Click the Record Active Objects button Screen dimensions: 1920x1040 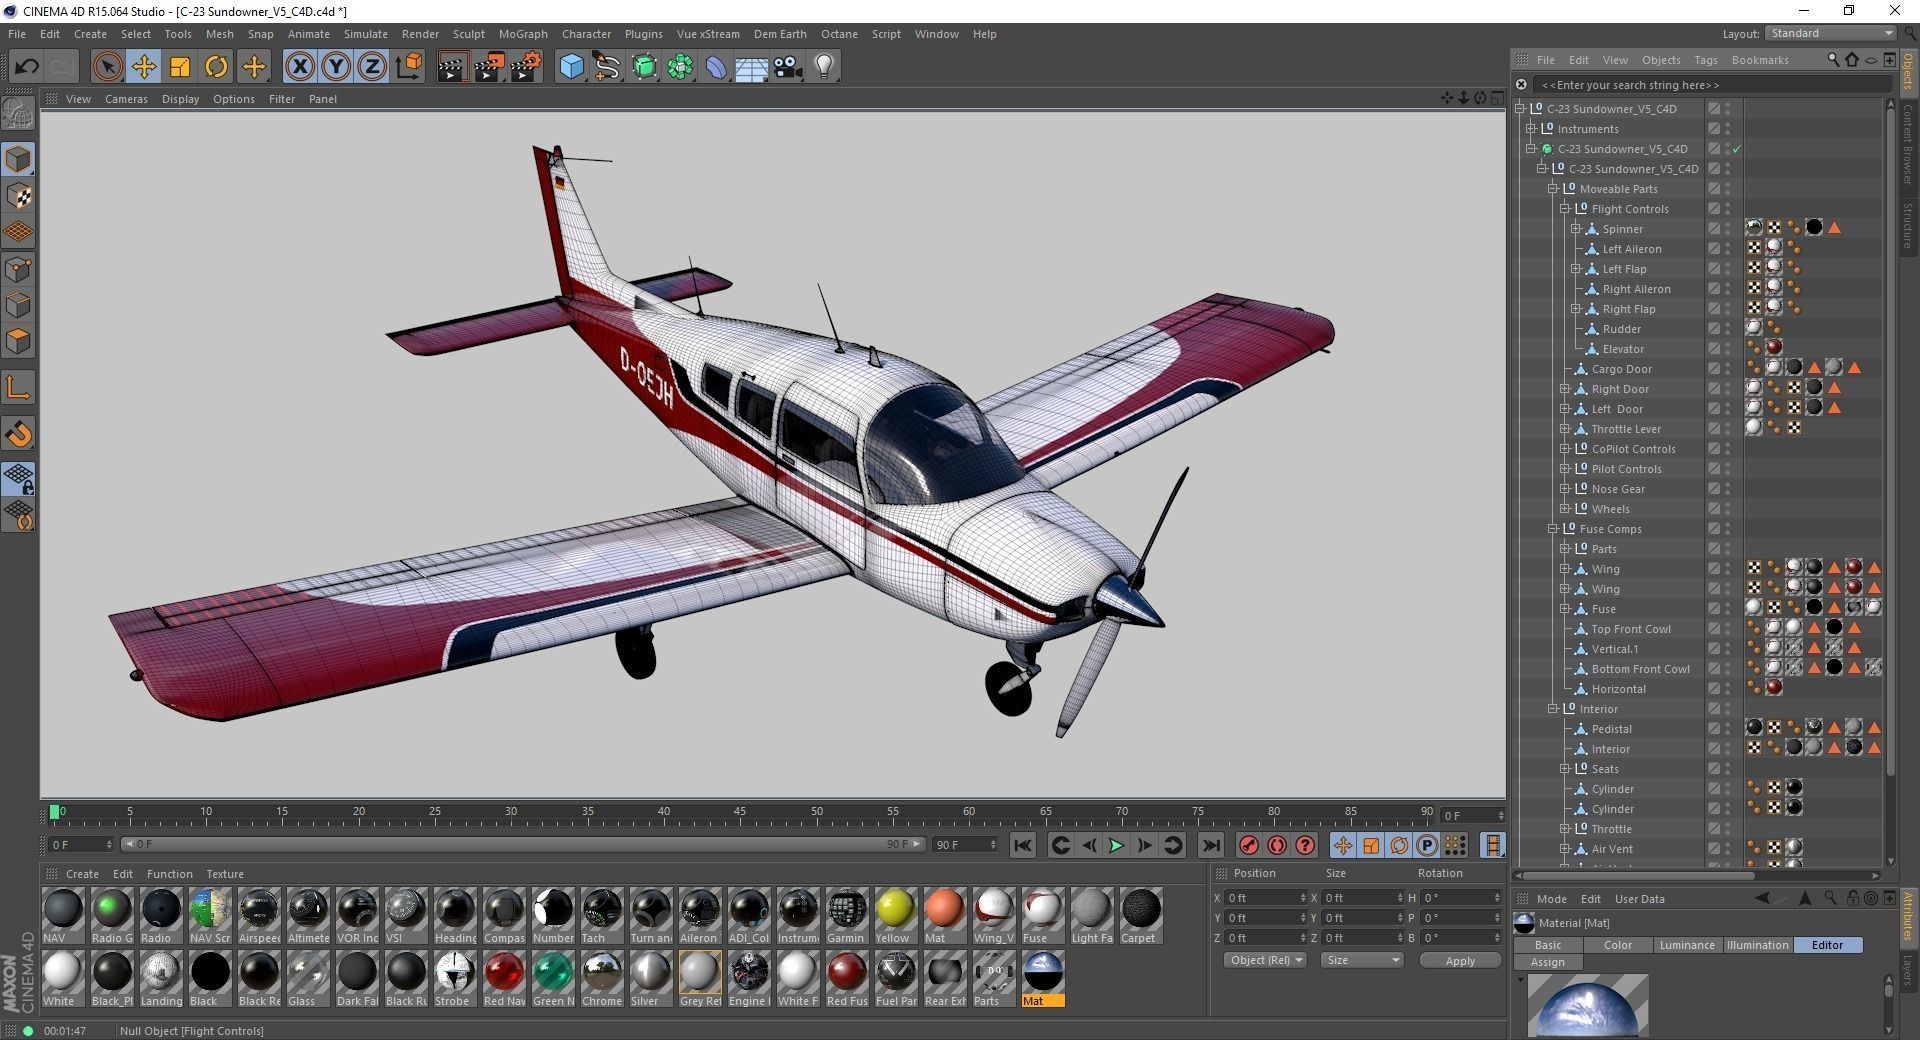click(x=1249, y=846)
